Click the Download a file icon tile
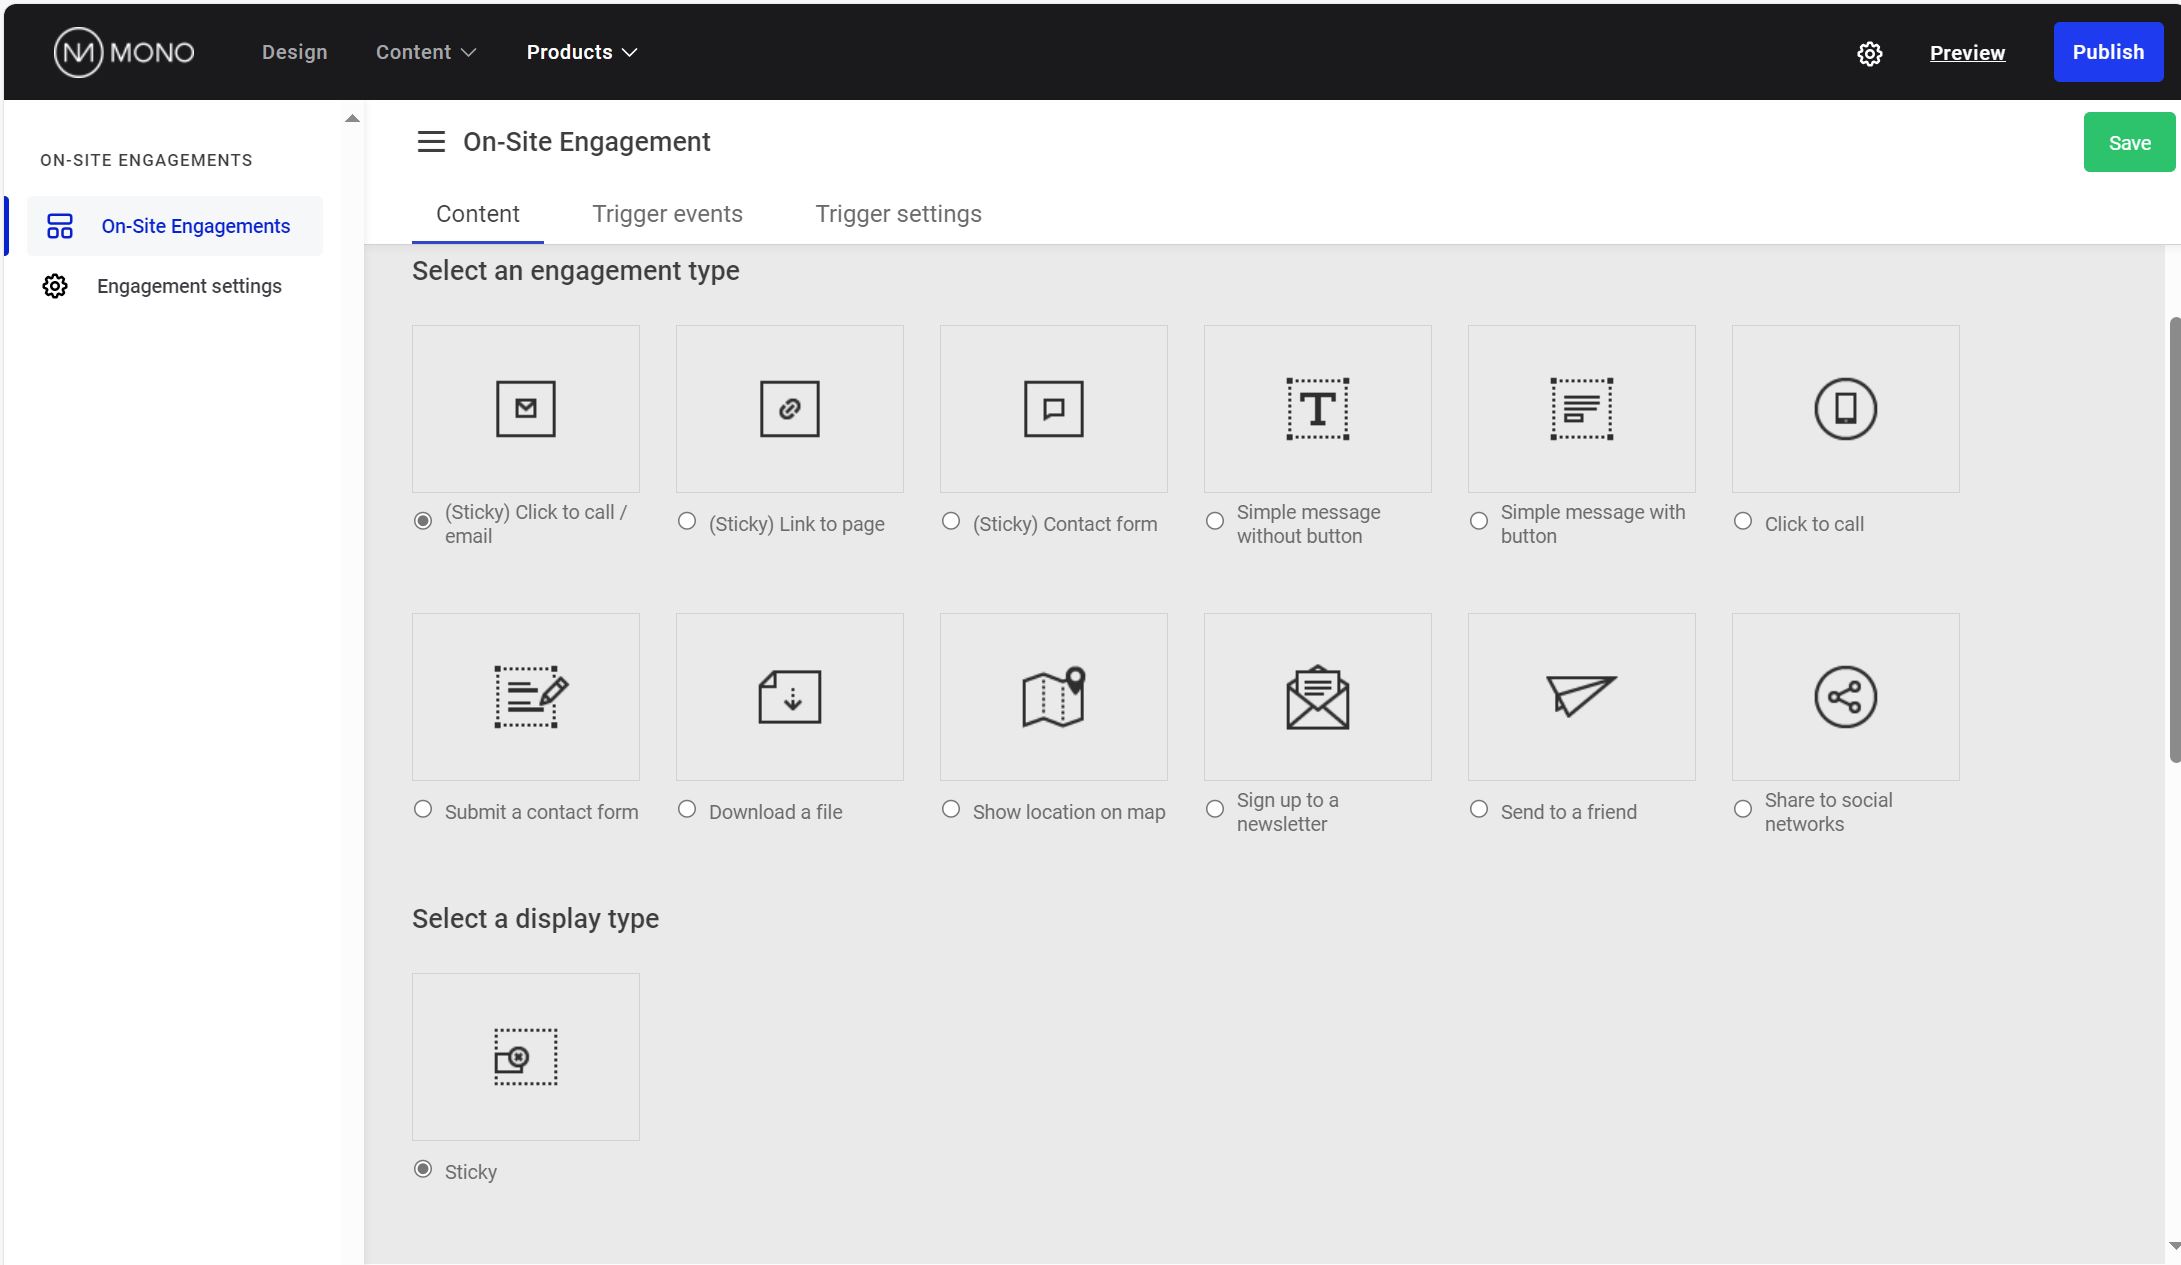The height and width of the screenshot is (1265, 2181). [789, 696]
